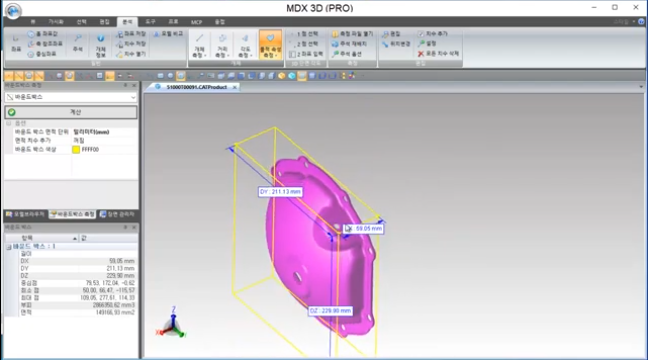Screen dimensions: 648x360
Task: Click the yellow FFFF00 color swatch
Action: 76,150
